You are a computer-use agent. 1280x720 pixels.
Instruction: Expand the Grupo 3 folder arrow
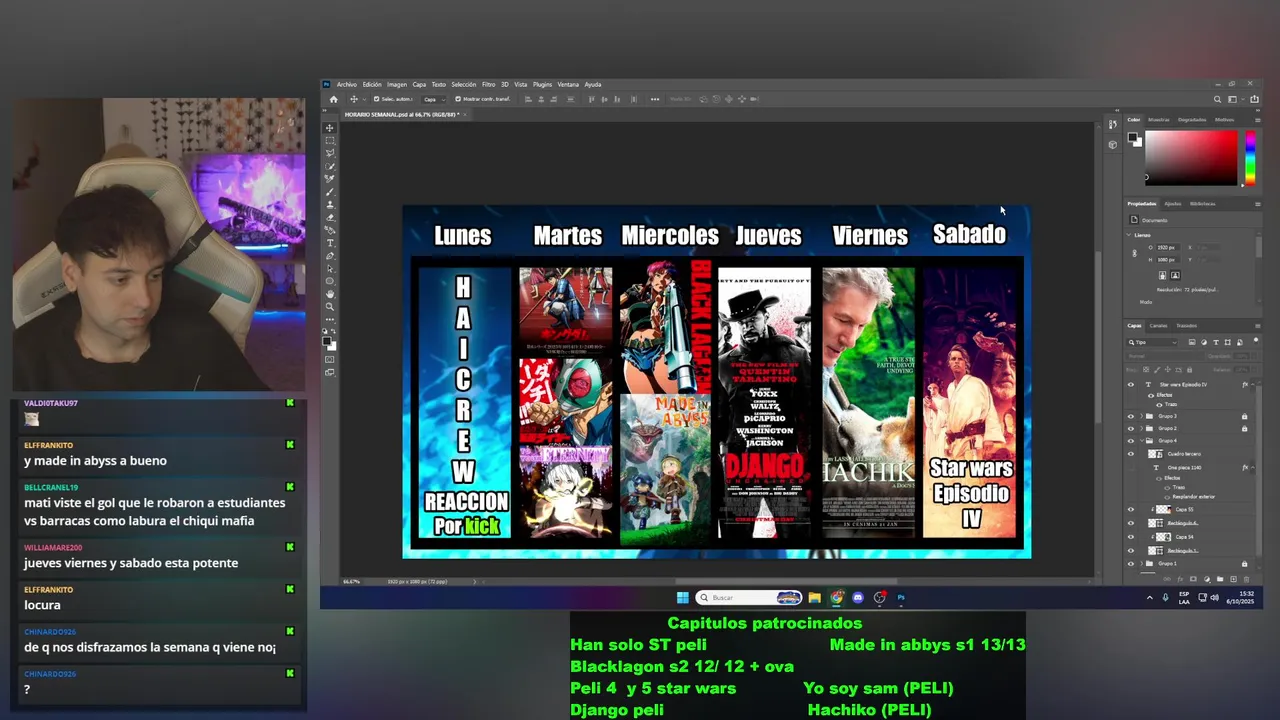point(1141,416)
